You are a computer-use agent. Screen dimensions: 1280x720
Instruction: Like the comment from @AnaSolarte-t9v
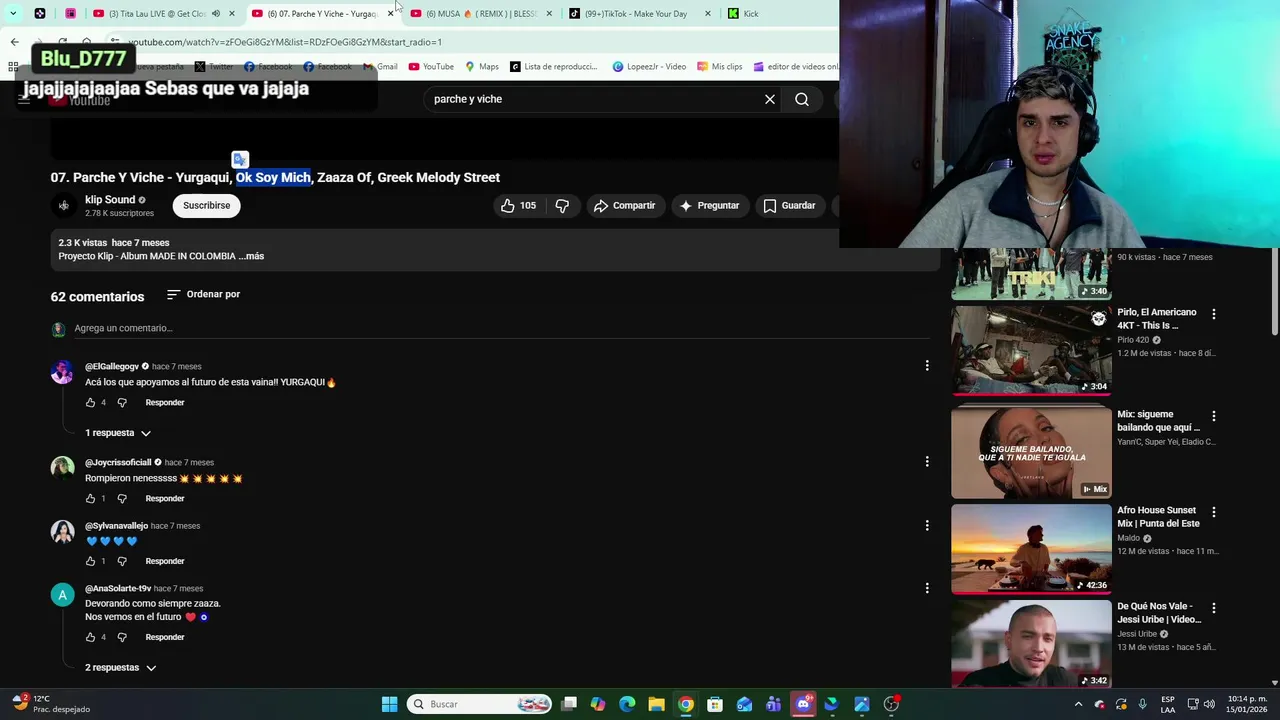[90, 637]
